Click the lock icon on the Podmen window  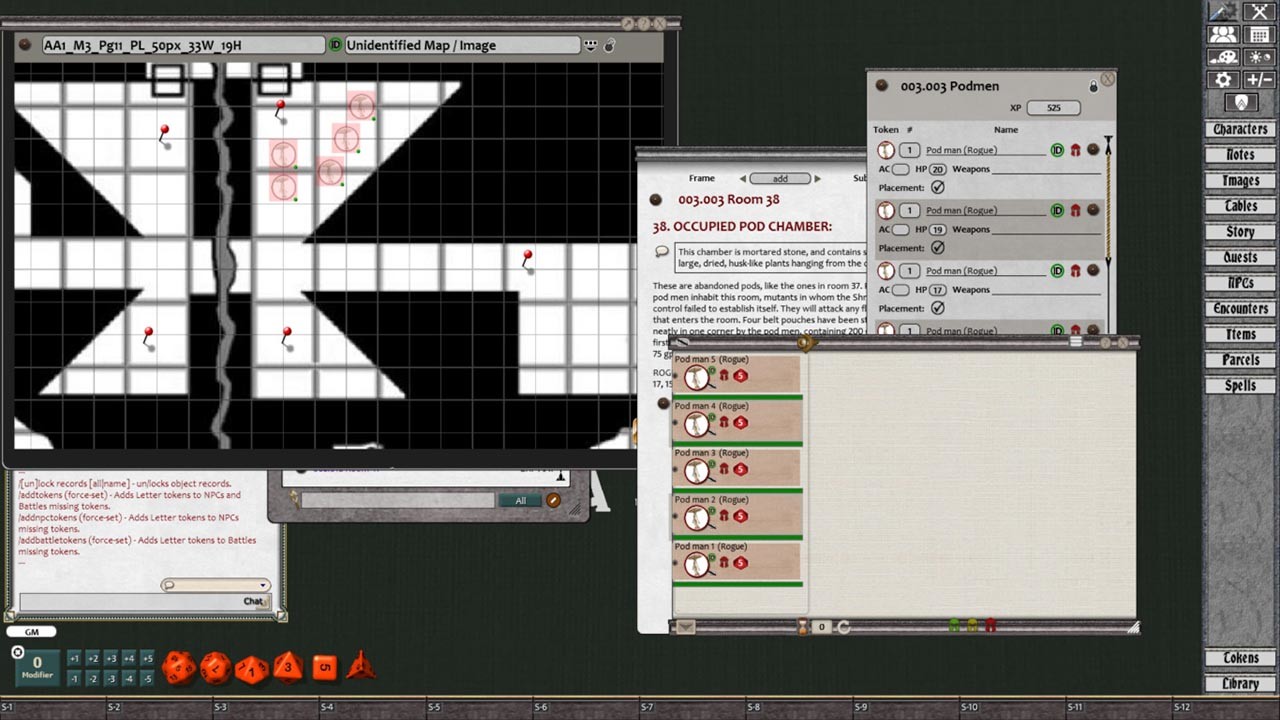pos(1093,85)
